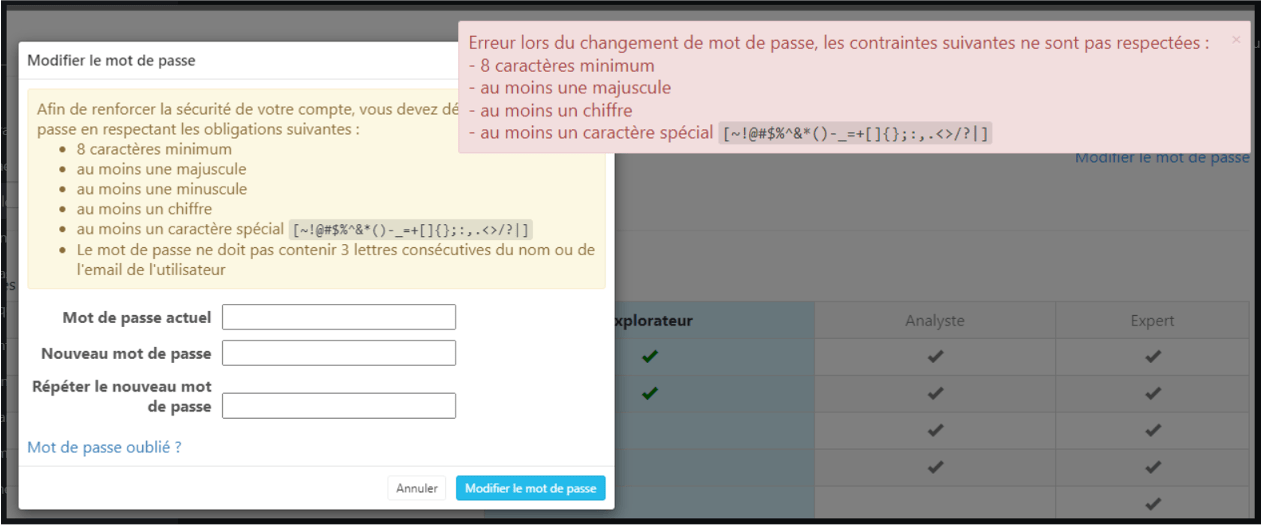Click background page 'Modifier le mot de passe' link

click(x=1162, y=158)
